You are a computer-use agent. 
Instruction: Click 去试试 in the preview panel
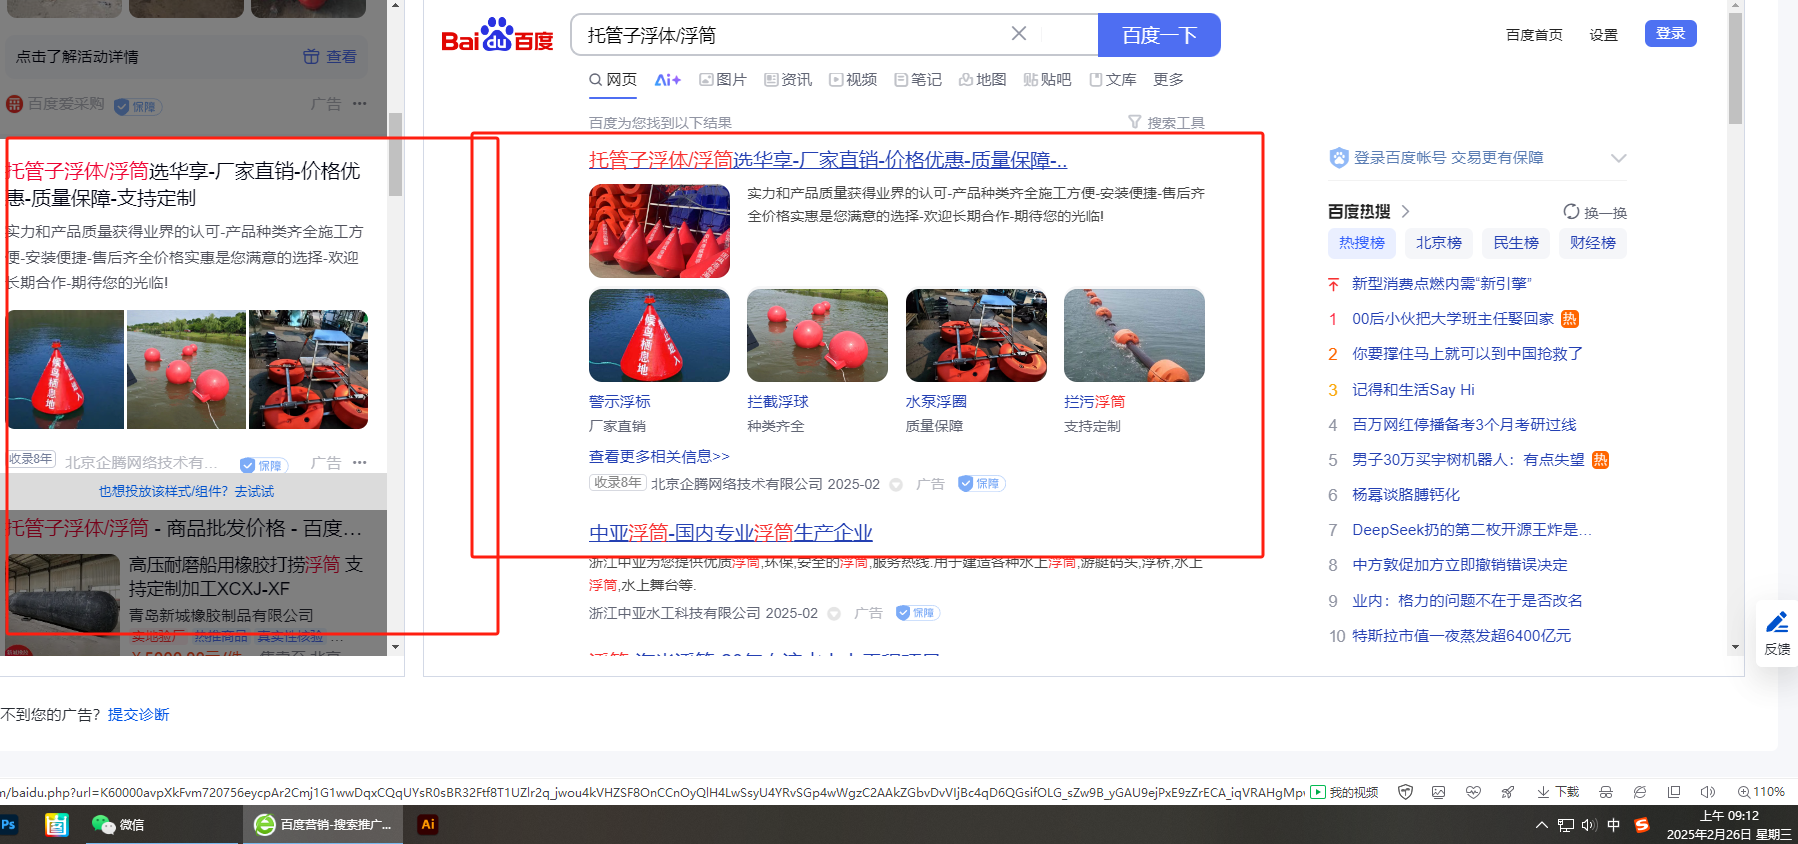(255, 492)
